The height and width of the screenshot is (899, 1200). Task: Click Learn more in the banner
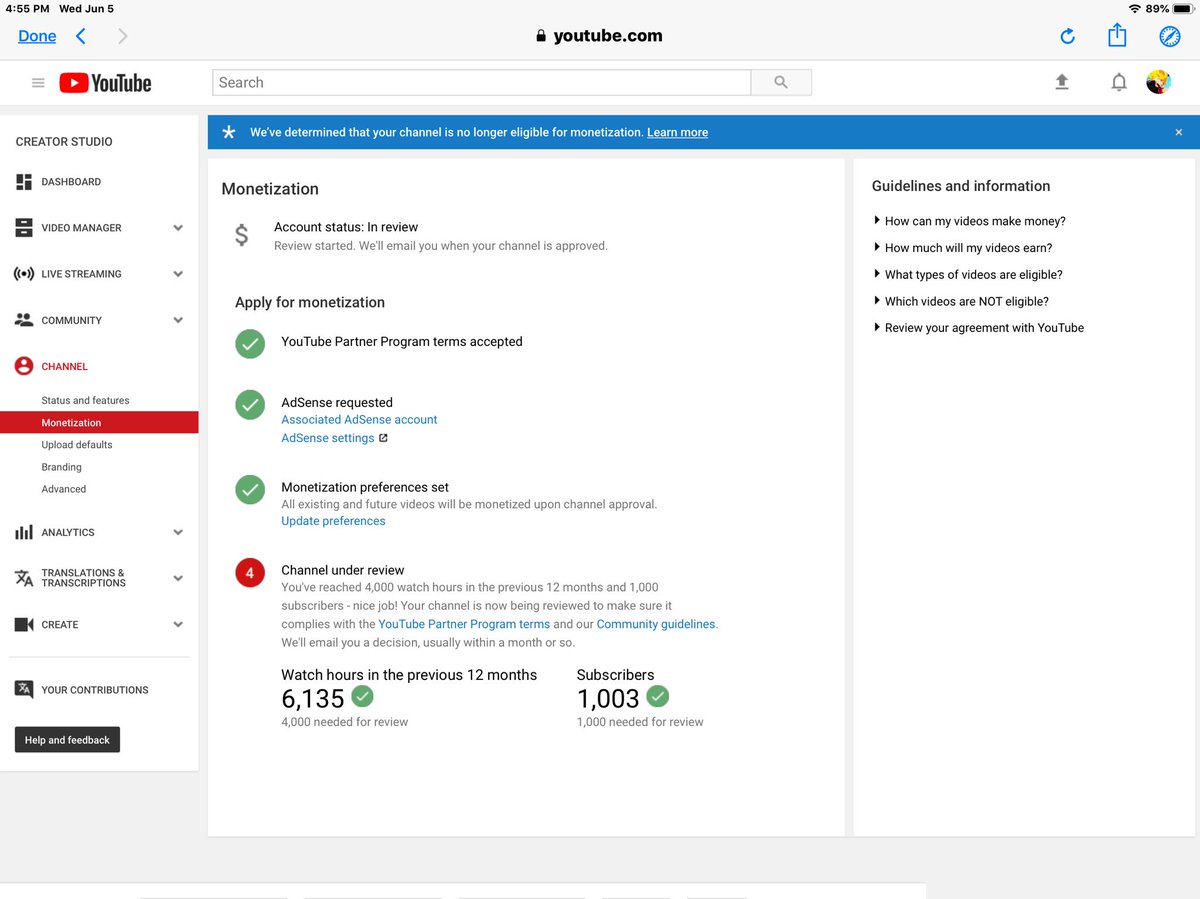pos(677,132)
